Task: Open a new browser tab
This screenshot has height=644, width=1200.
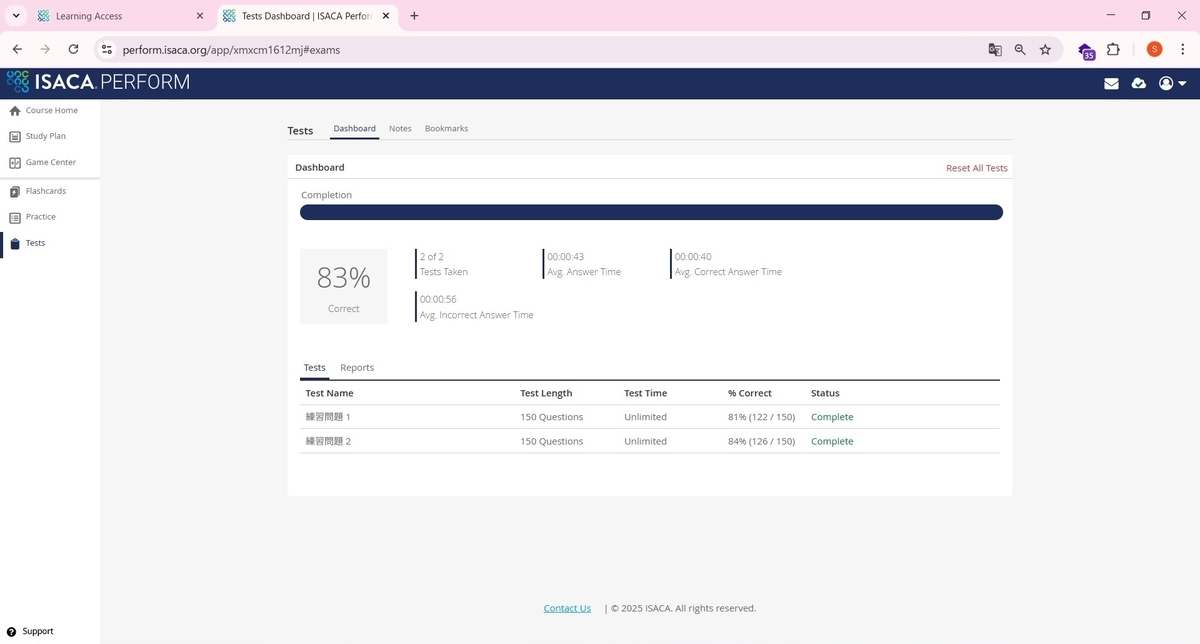Action: [415, 16]
